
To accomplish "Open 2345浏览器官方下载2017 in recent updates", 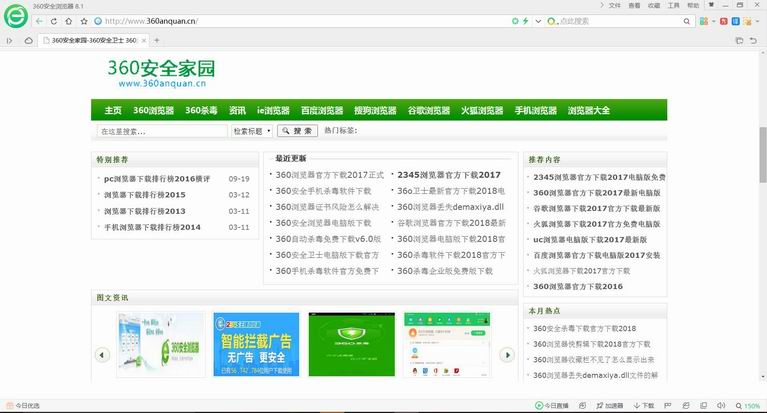I will [x=449, y=175].
